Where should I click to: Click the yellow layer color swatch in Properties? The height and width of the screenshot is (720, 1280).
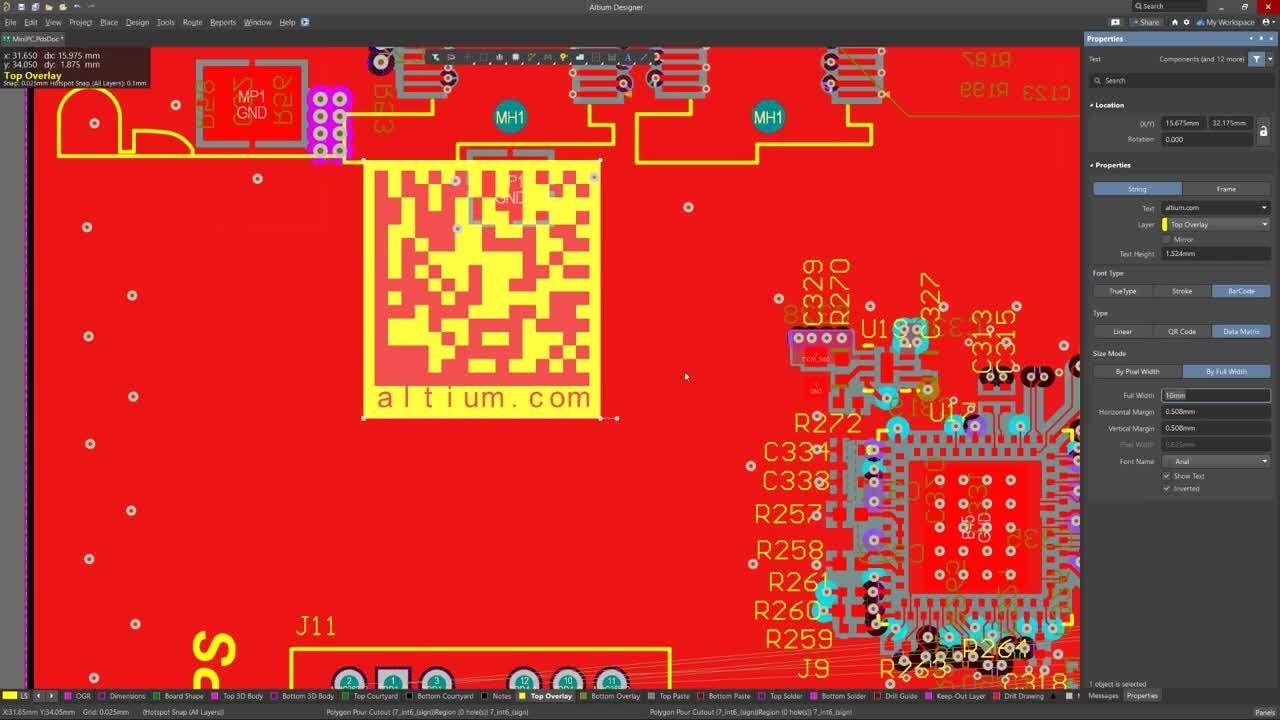point(1165,225)
